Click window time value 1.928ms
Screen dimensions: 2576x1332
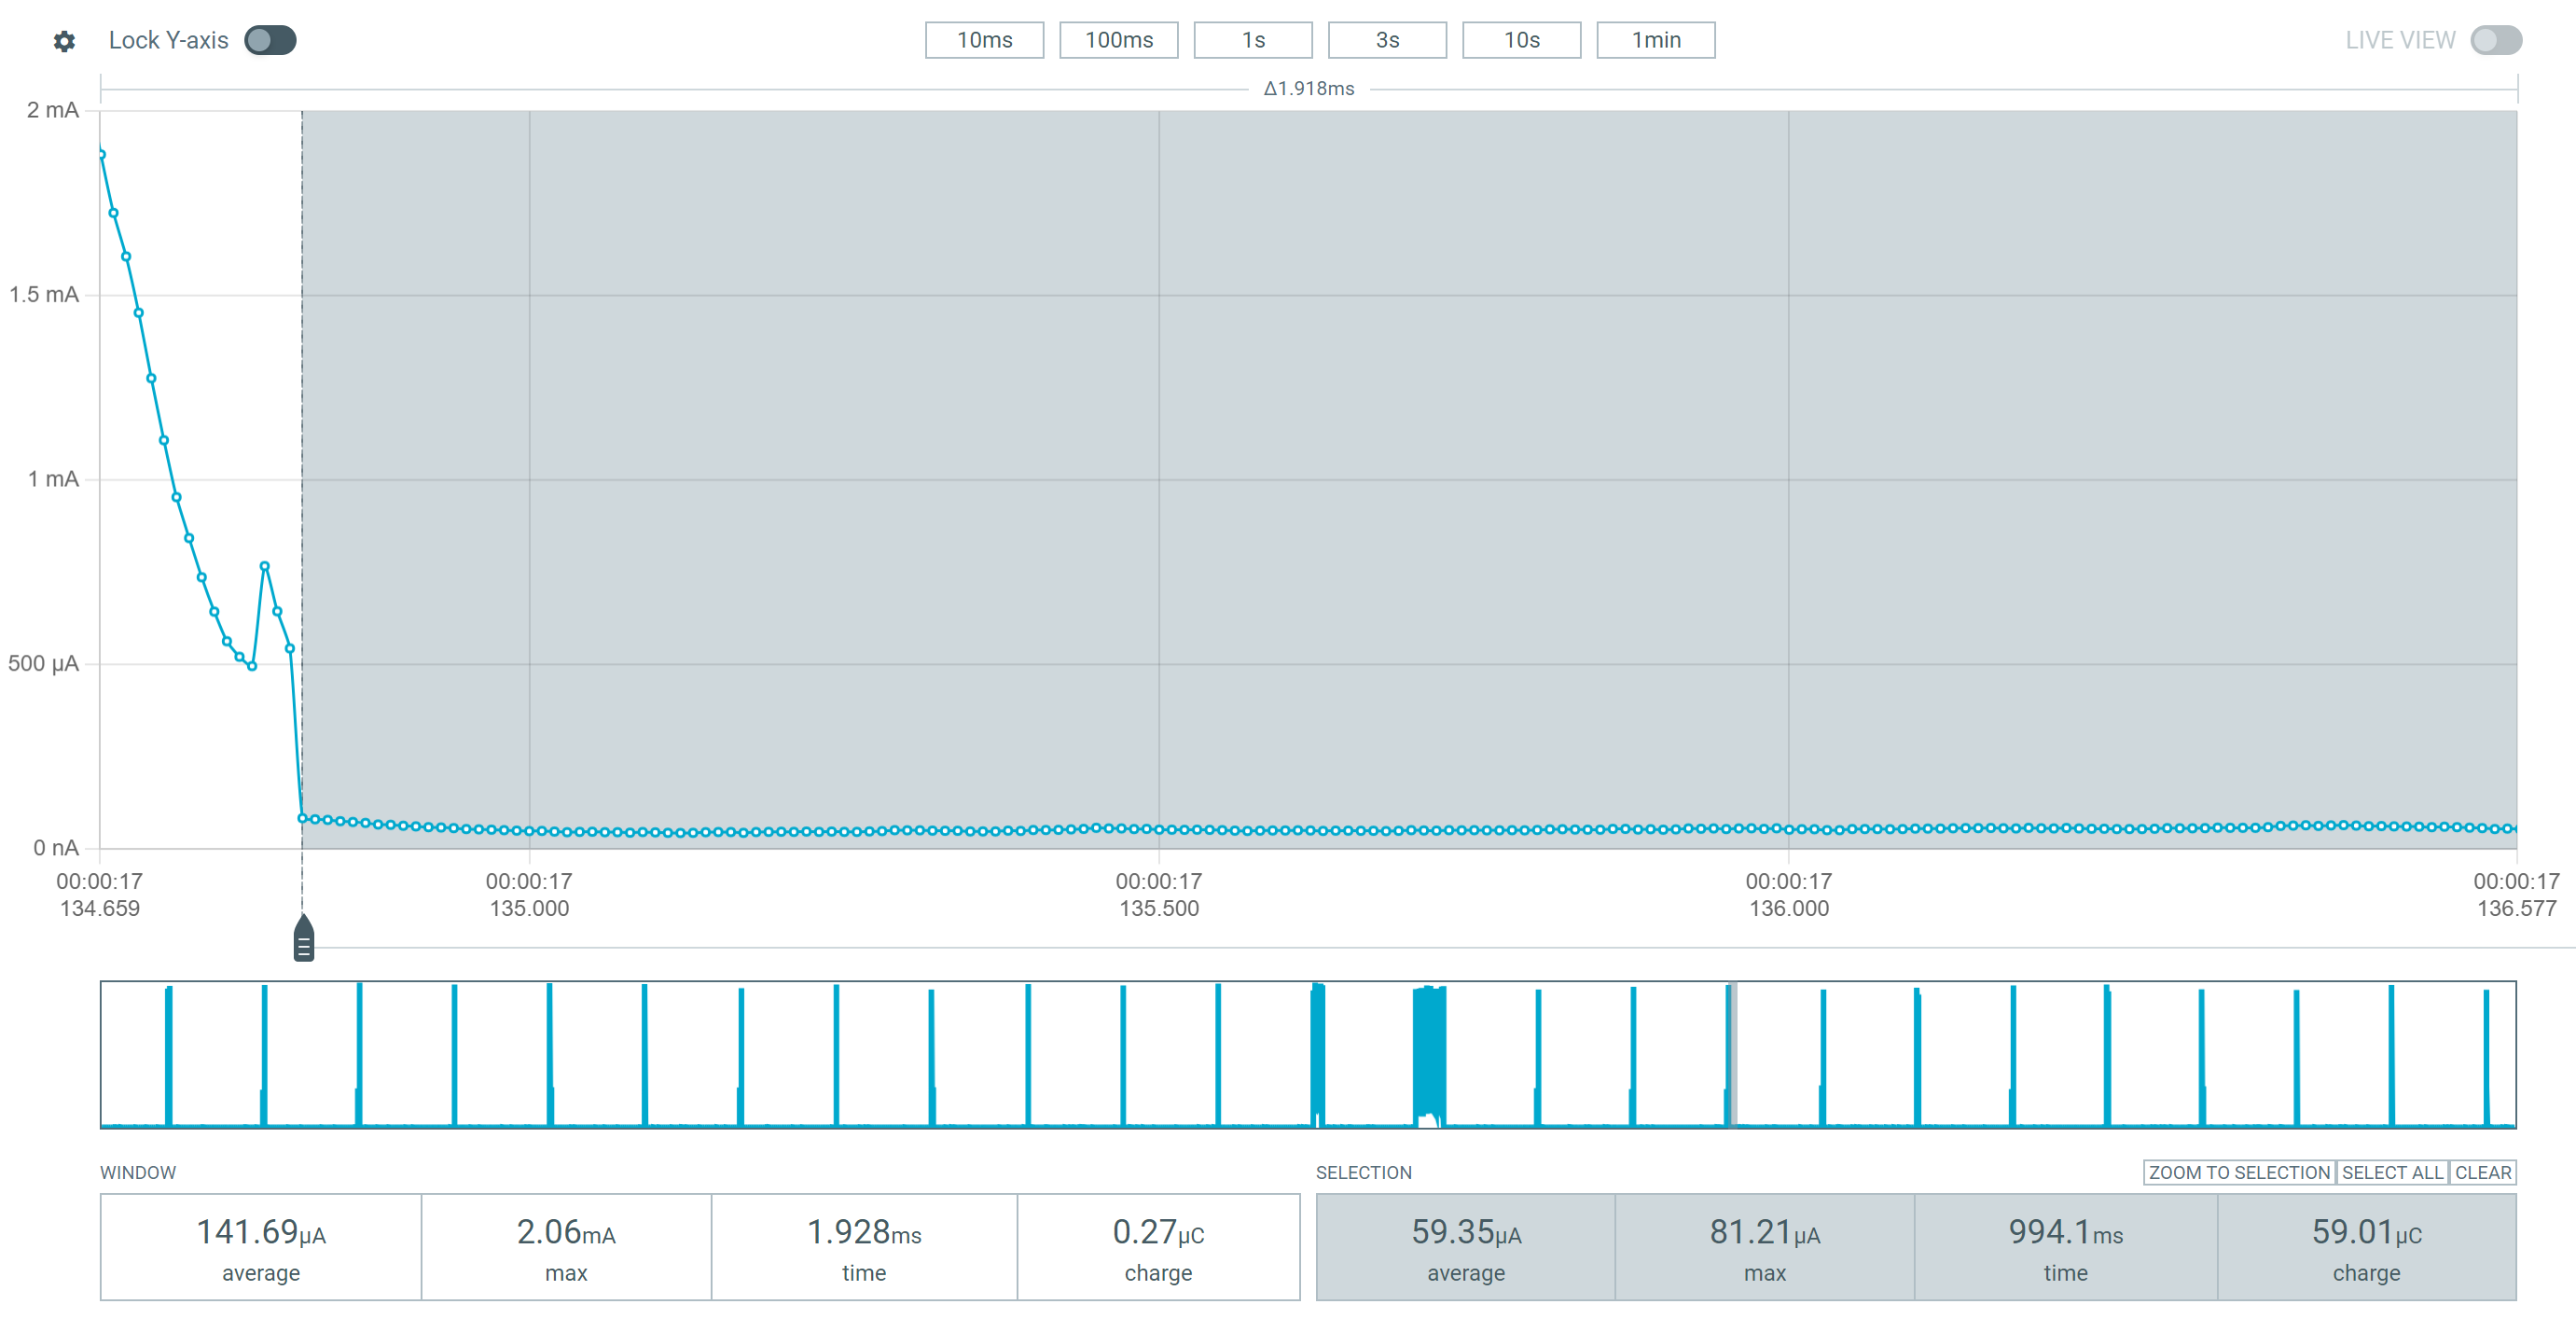point(864,1232)
